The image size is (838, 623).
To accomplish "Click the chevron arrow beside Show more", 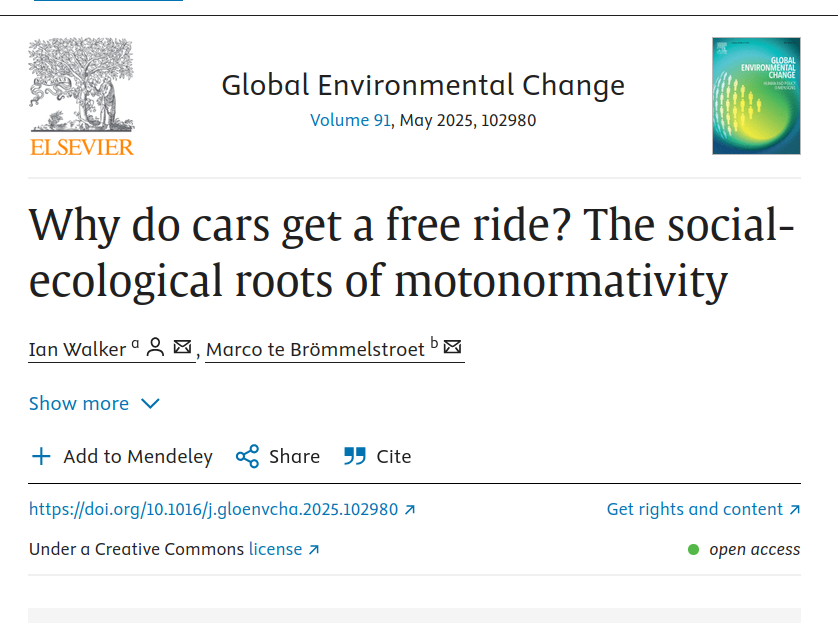I will click(x=150, y=404).
